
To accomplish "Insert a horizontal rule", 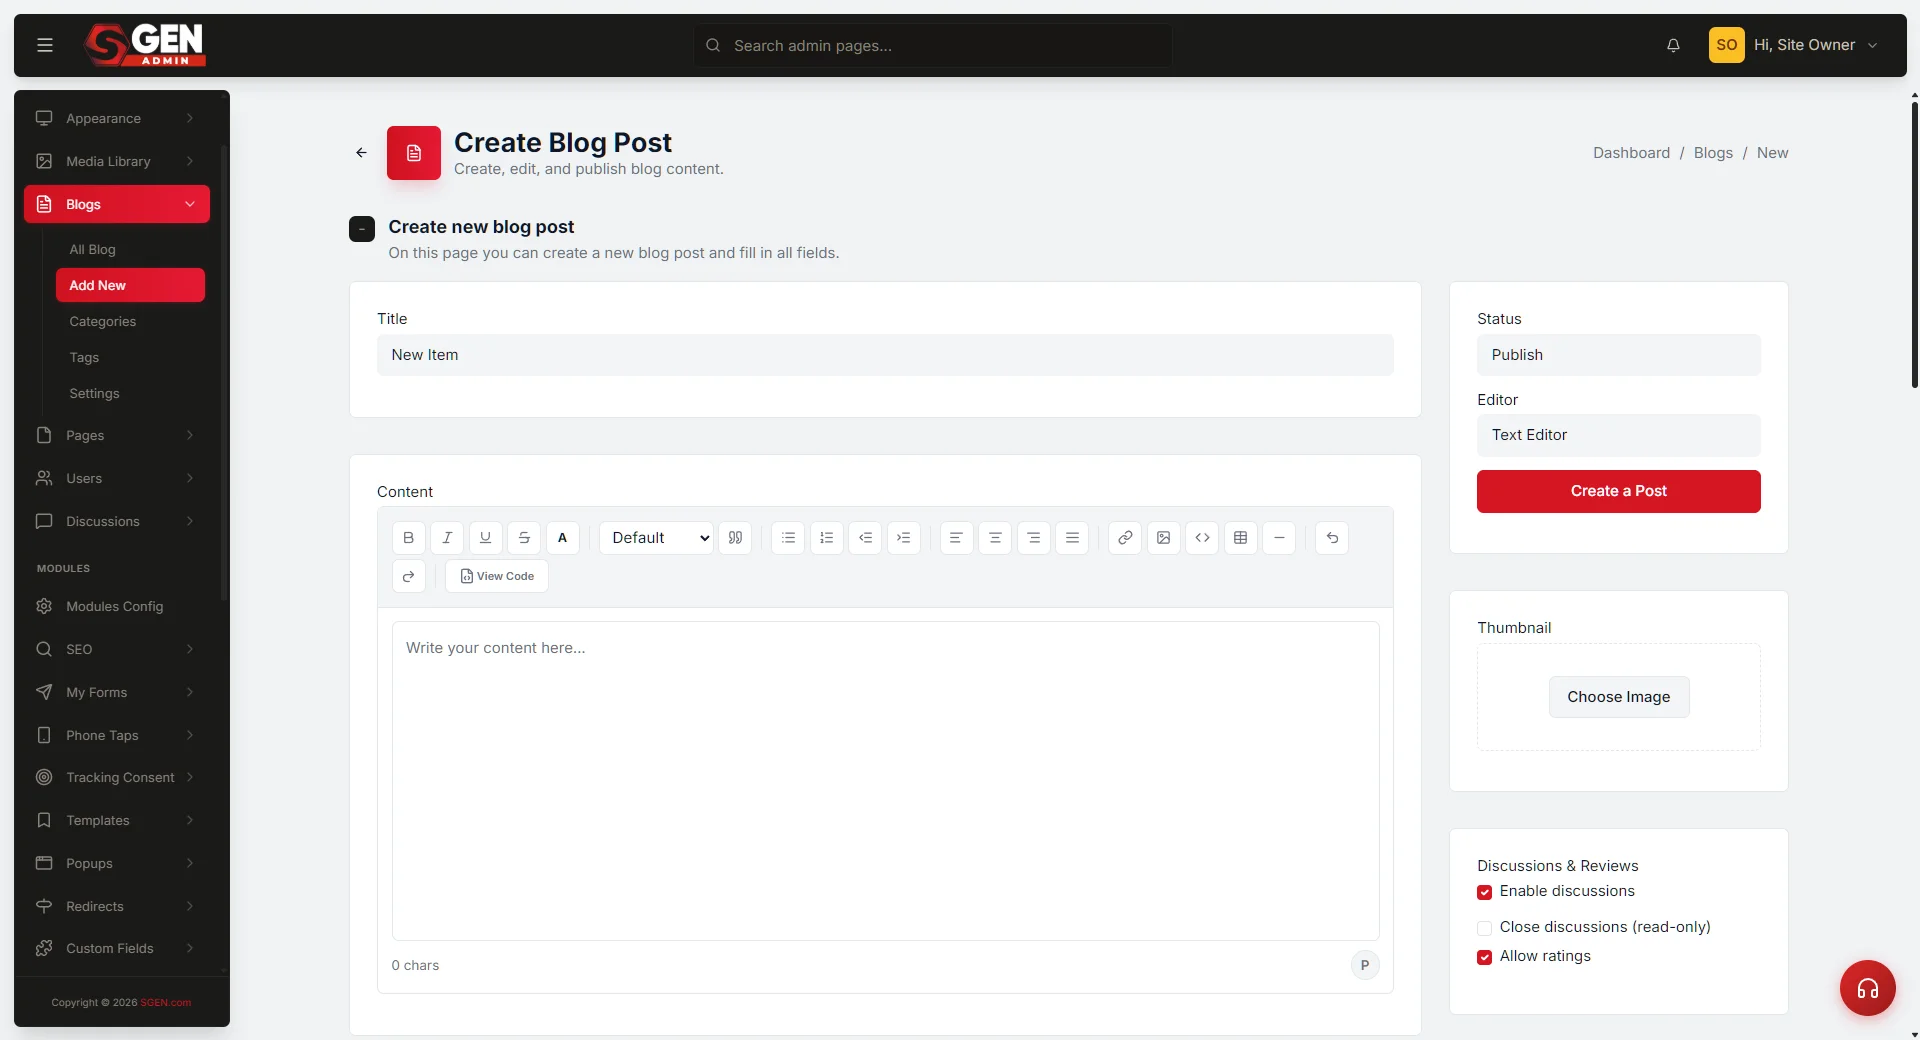I will pyautogui.click(x=1279, y=538).
